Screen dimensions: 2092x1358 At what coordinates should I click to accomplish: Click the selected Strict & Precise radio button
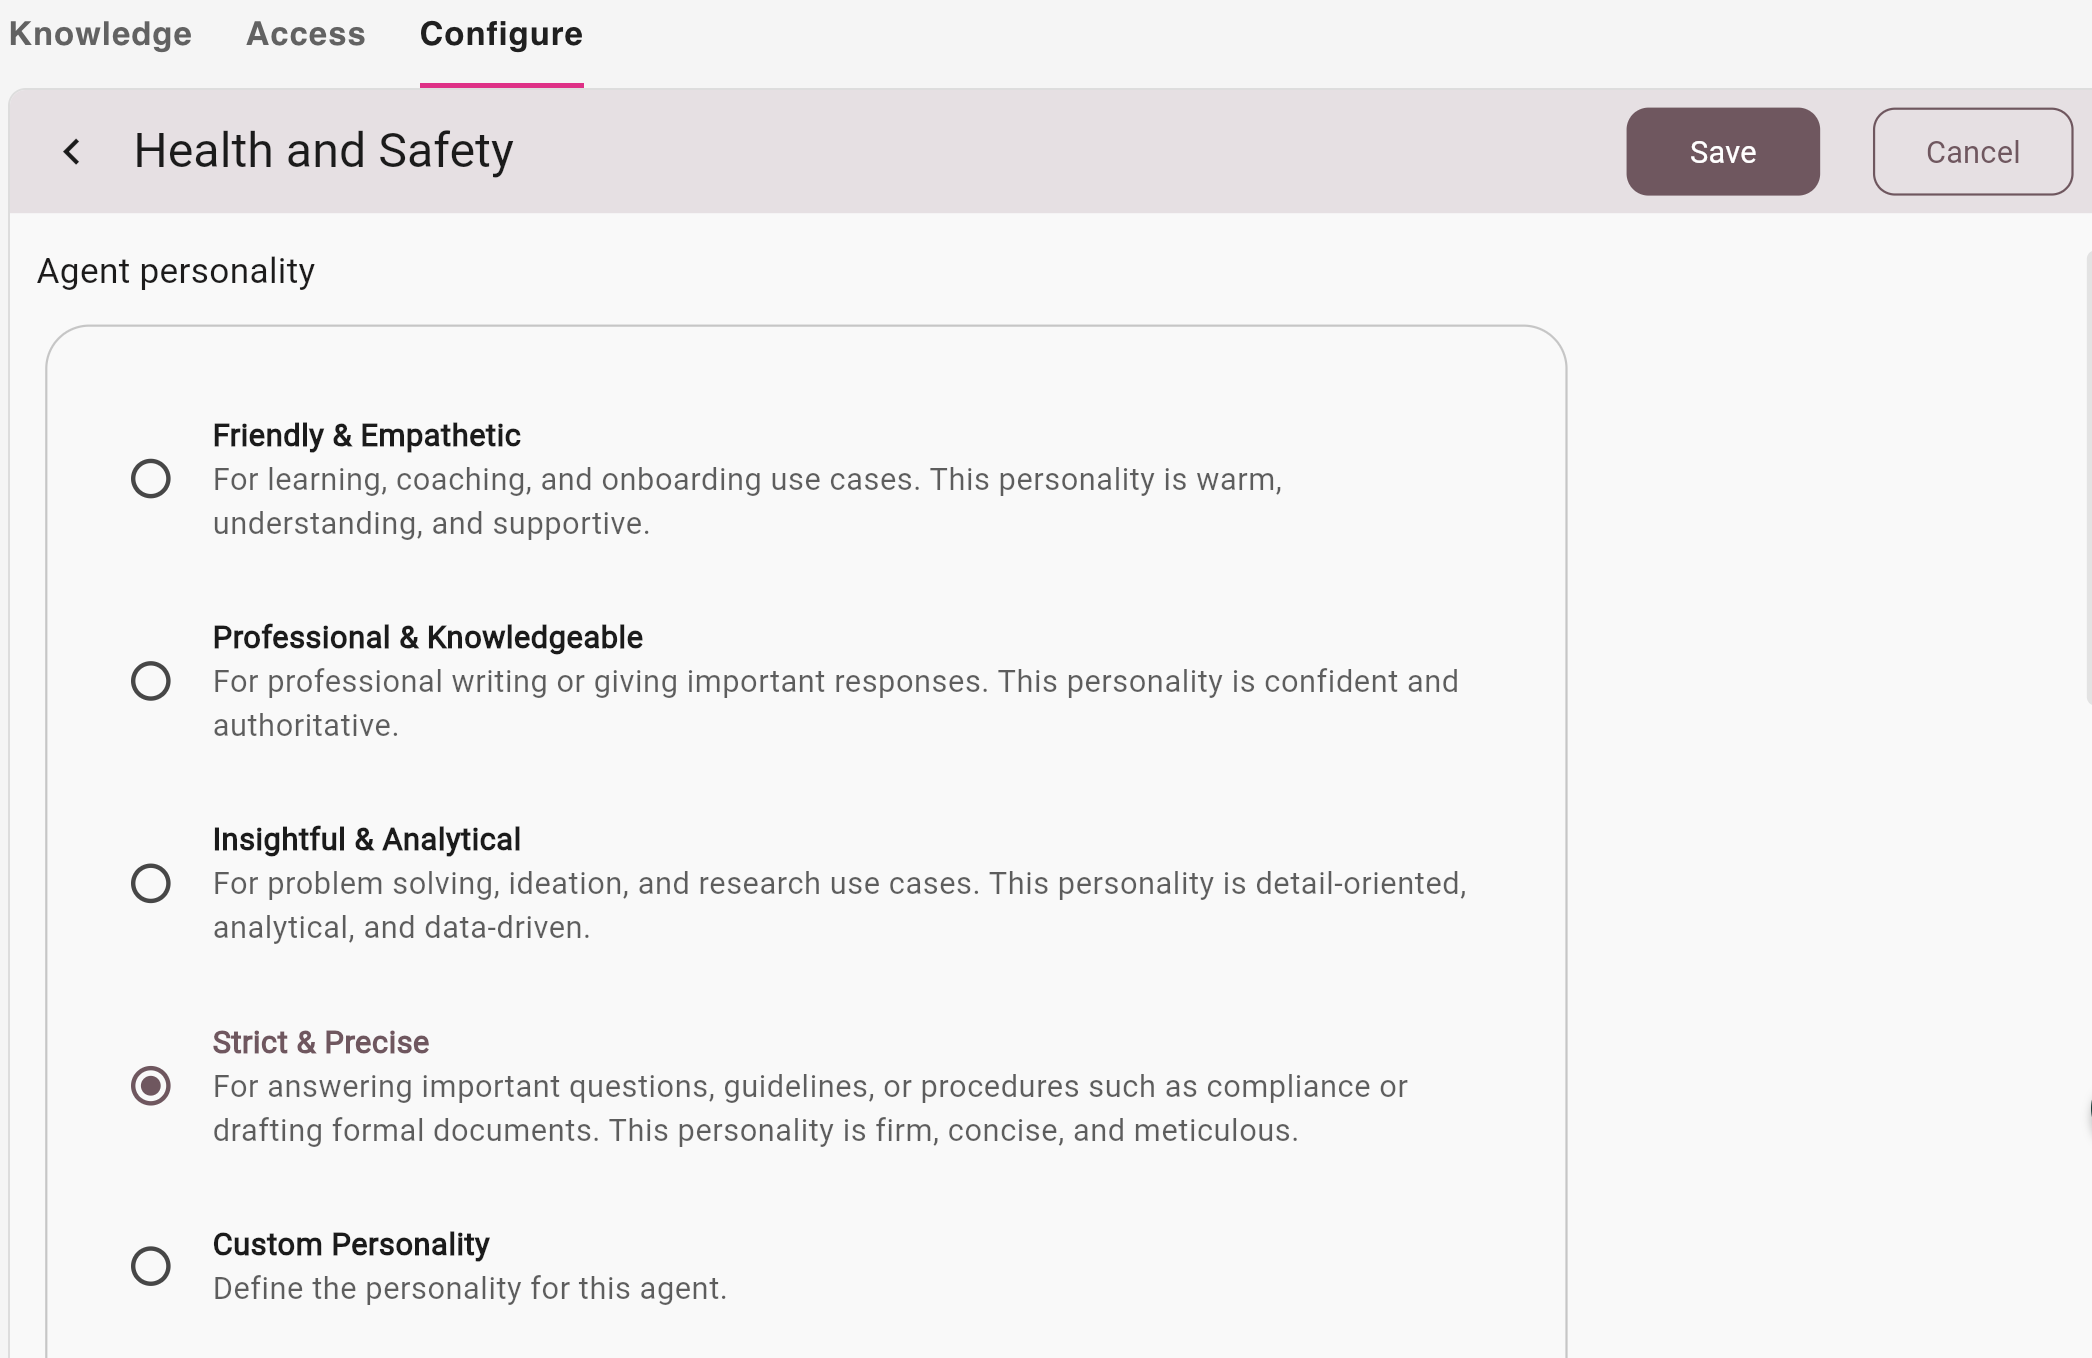click(x=151, y=1086)
